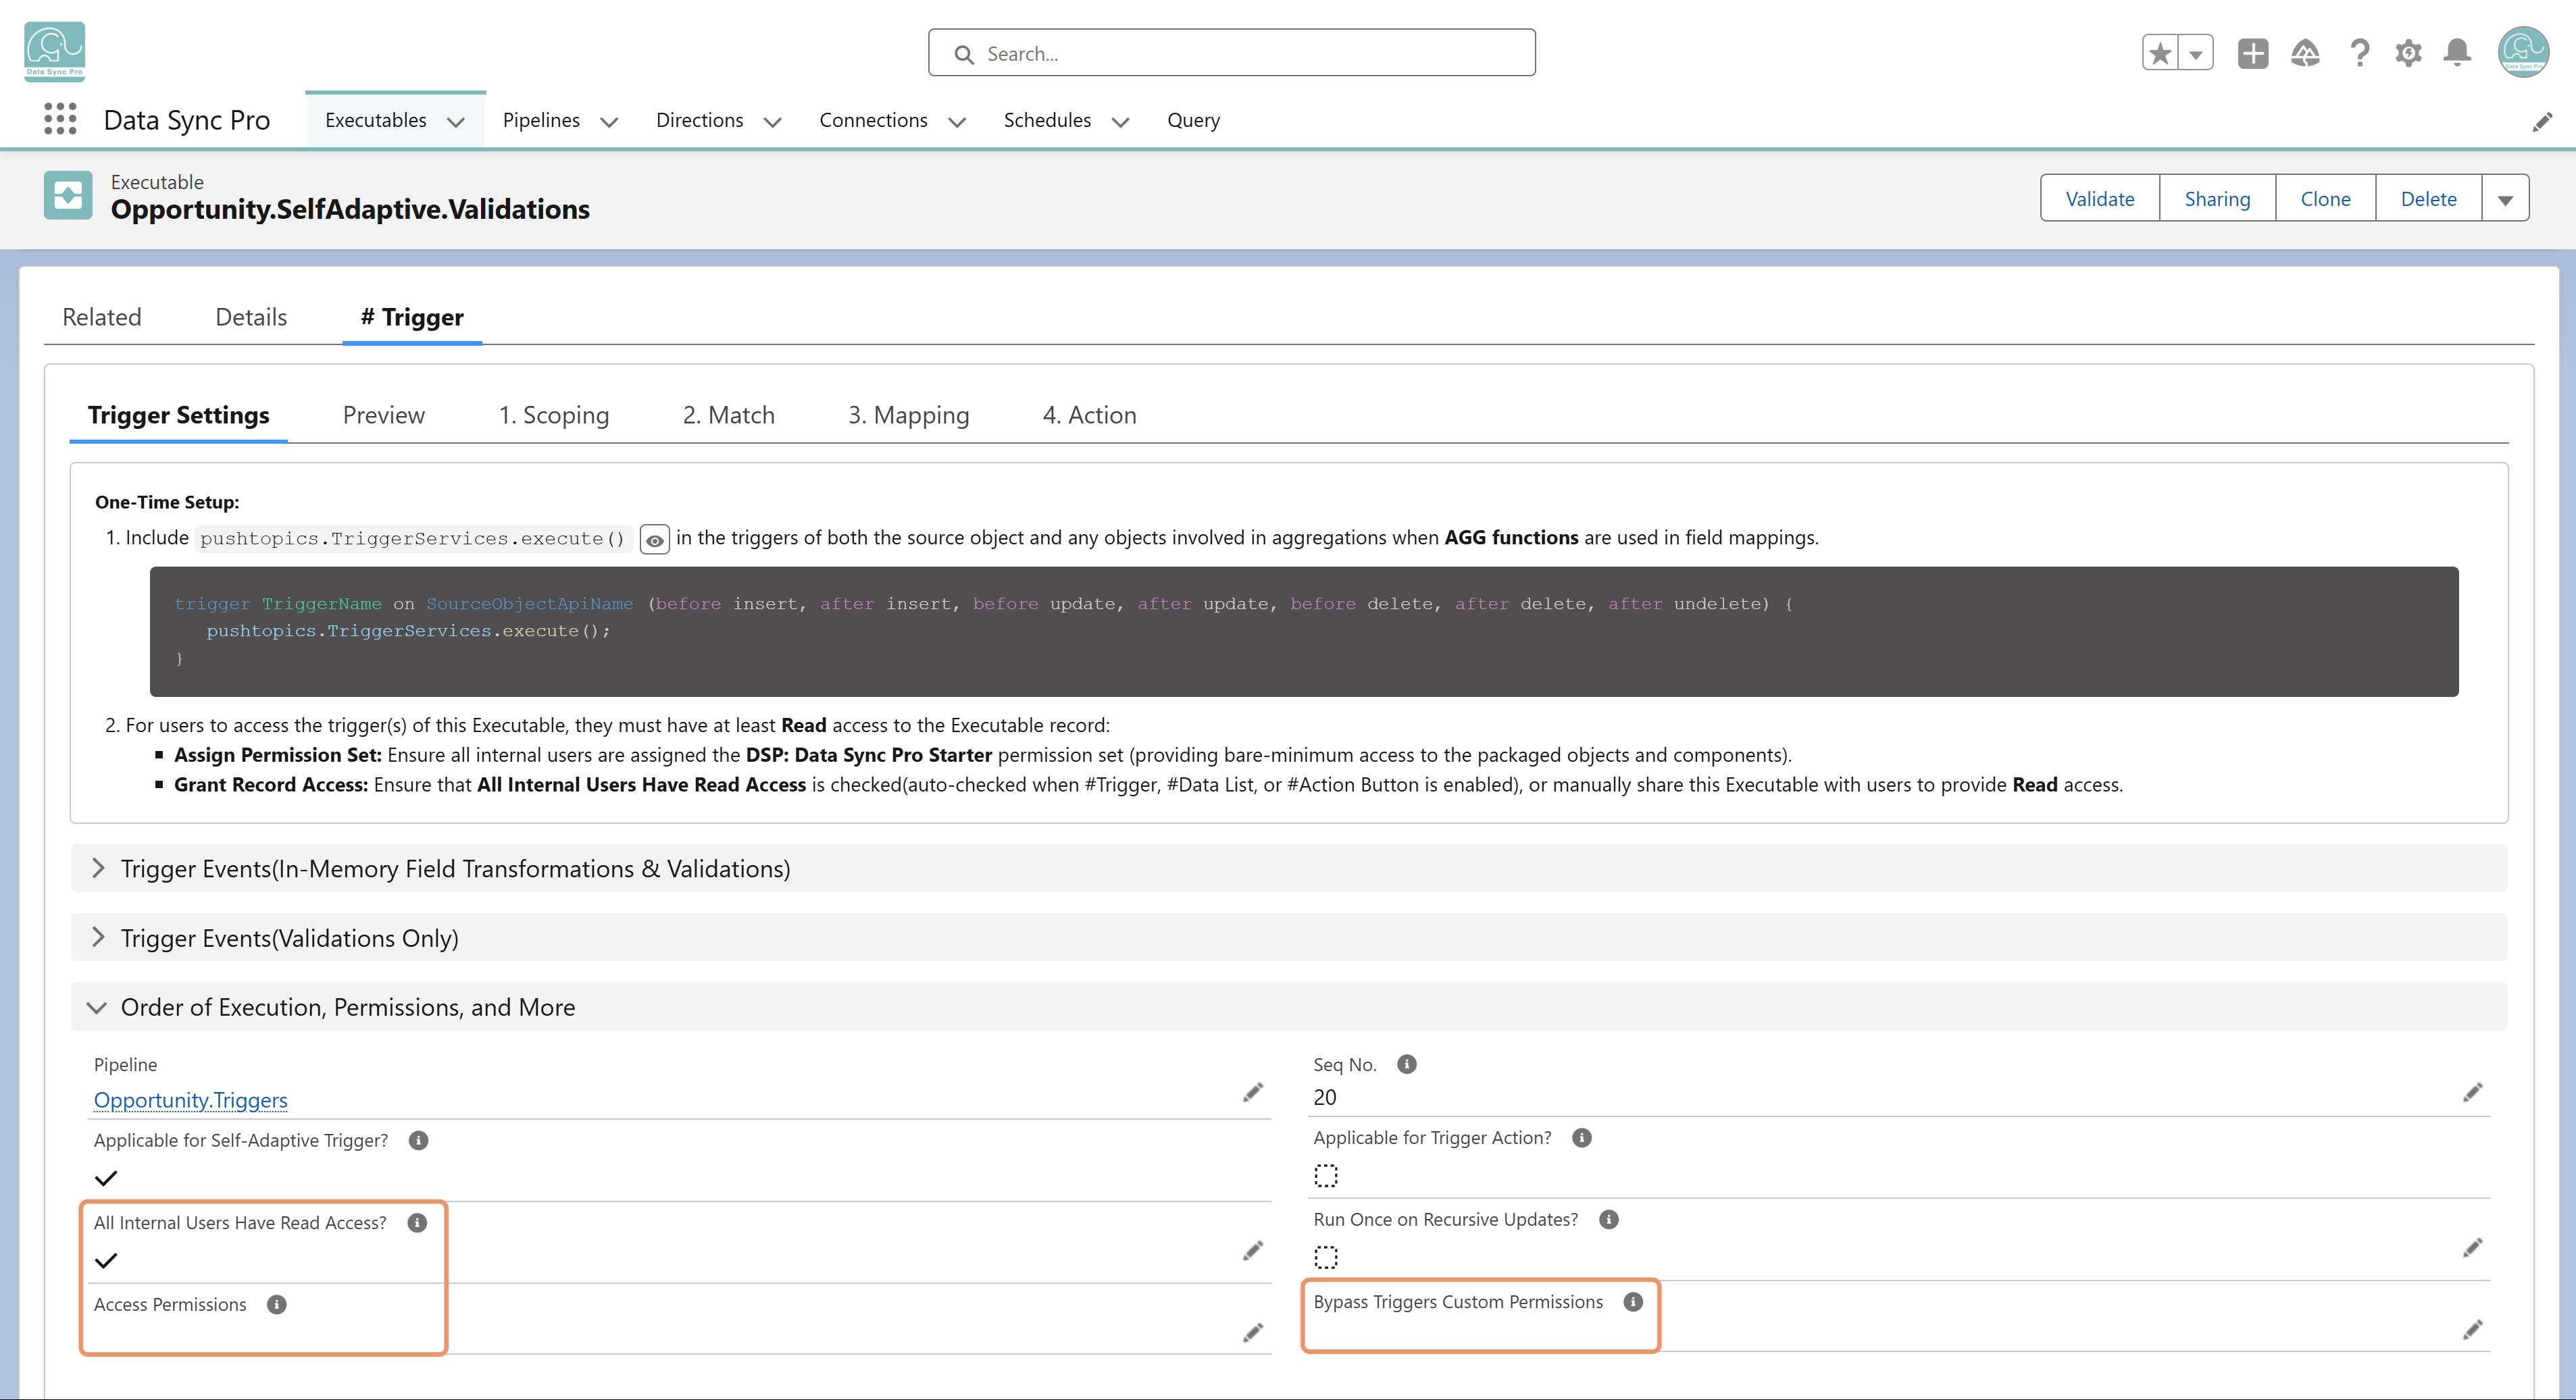2576x1400 pixels.
Task: Click the Delete button
Action: (x=2428, y=198)
